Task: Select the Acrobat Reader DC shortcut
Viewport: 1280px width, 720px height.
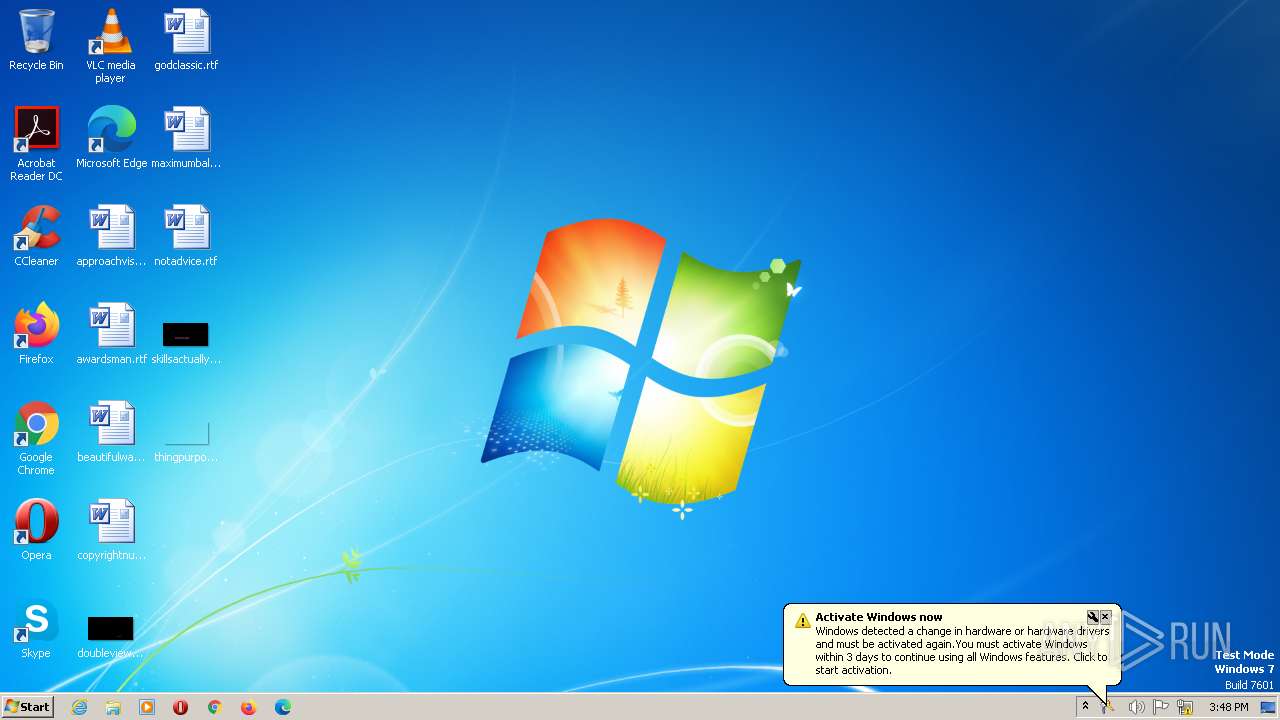Action: pos(36,143)
